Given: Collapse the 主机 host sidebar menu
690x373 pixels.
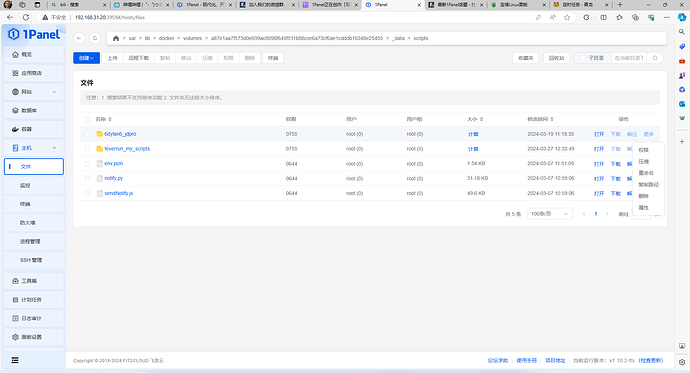Looking at the screenshot, I should pos(34,148).
